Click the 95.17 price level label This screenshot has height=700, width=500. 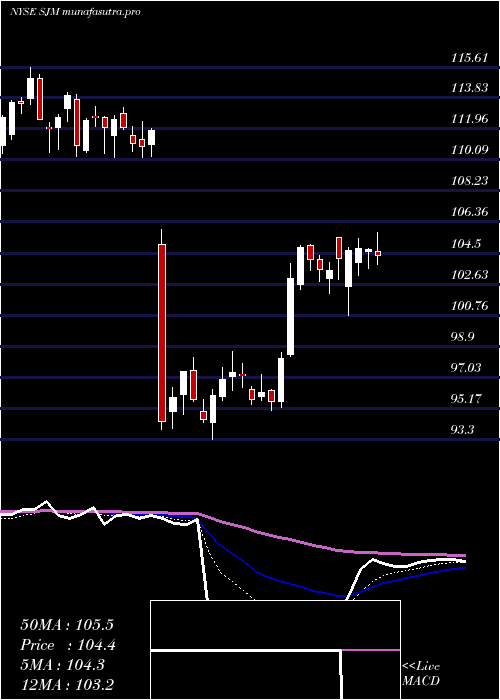coord(468,399)
